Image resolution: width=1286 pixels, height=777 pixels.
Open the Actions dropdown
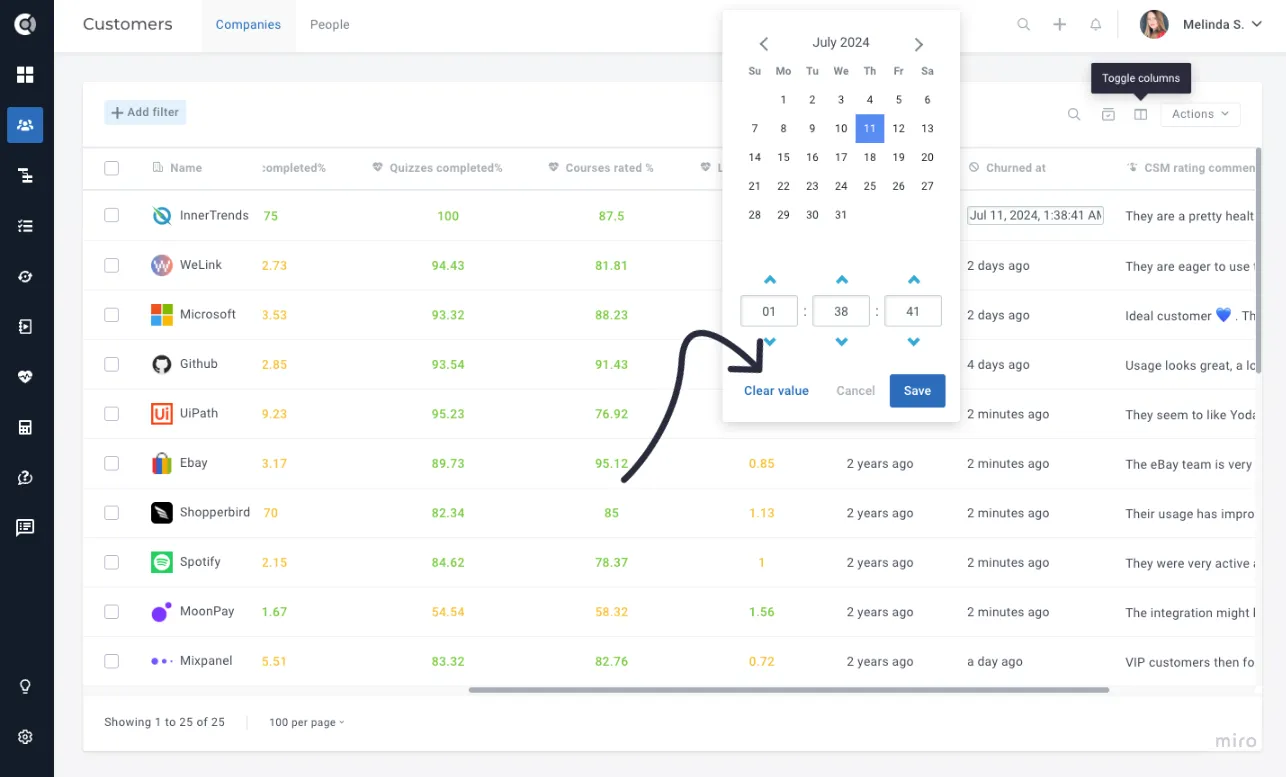point(1200,114)
